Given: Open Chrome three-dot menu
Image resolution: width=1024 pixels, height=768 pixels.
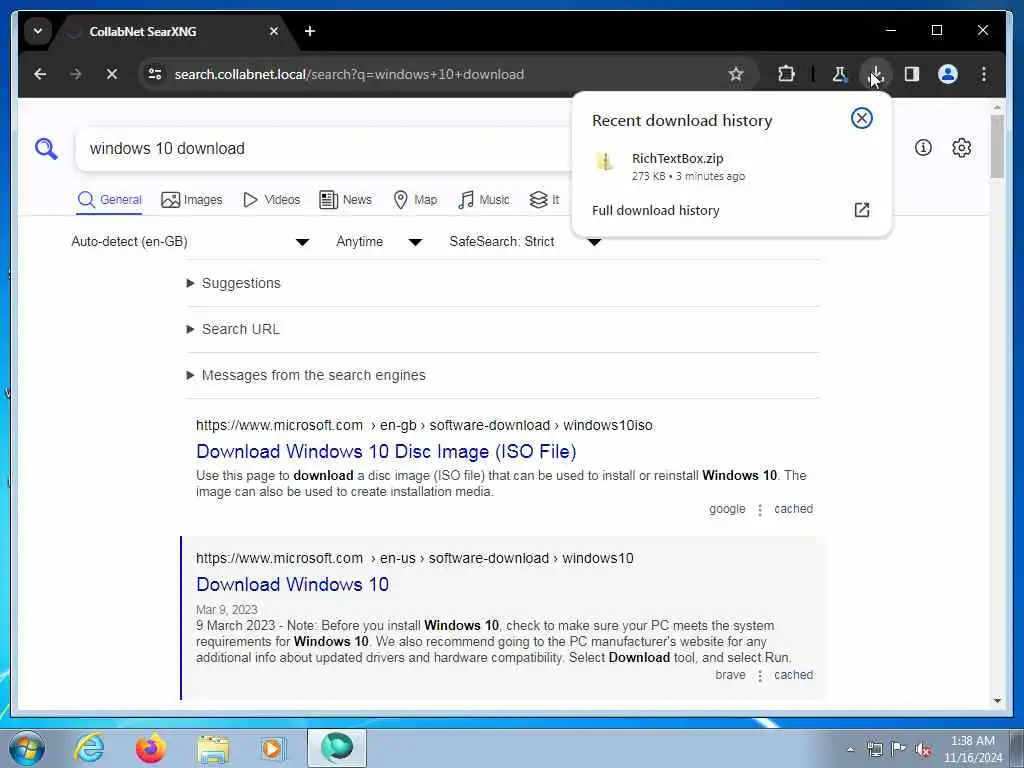Looking at the screenshot, I should coord(984,74).
